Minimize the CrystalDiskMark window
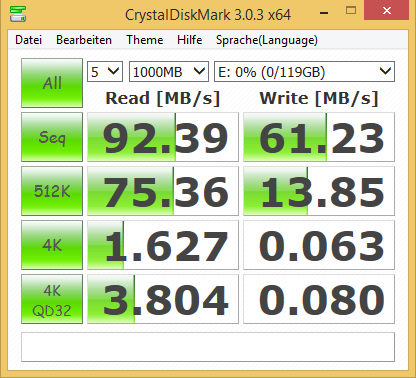The image size is (416, 378). tap(324, 13)
